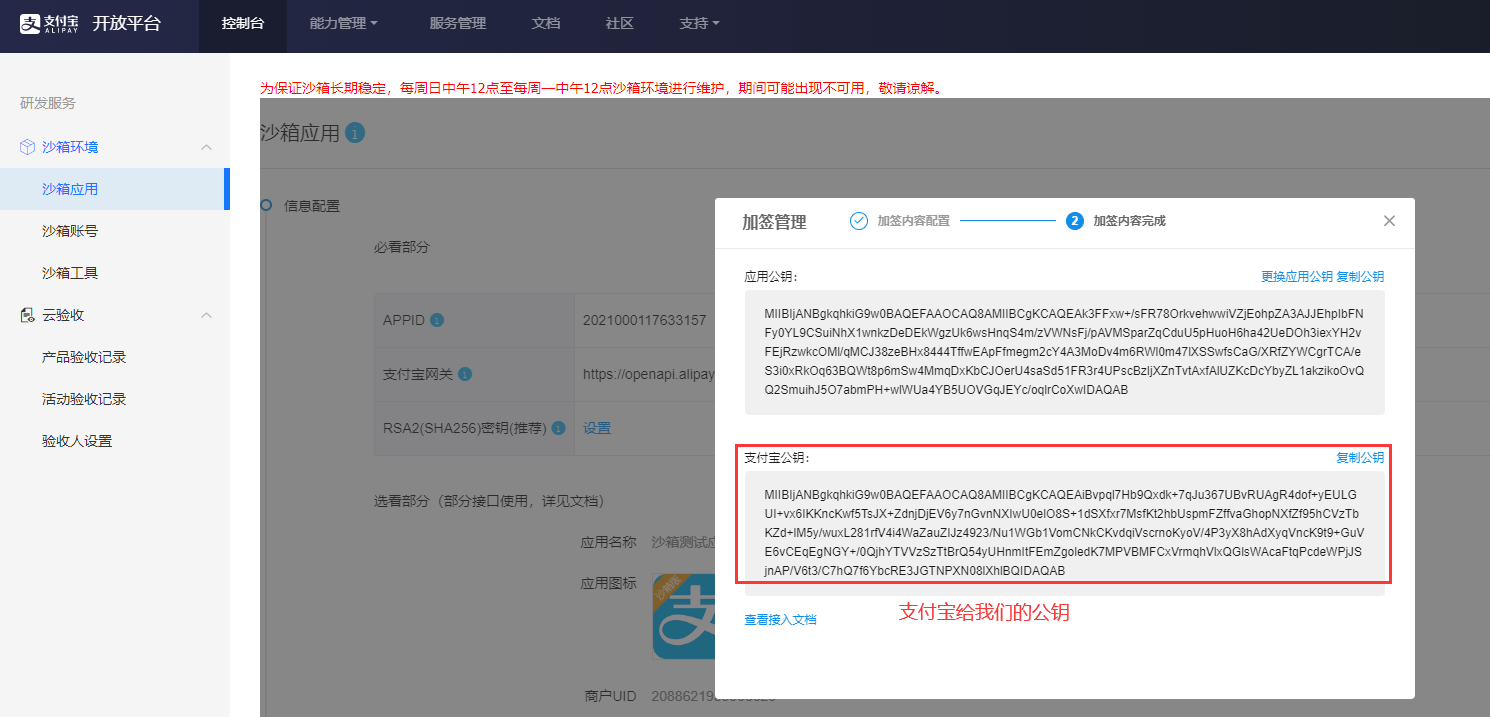Click 更换应用公钥 link
The height and width of the screenshot is (717, 1490).
coord(1297,277)
